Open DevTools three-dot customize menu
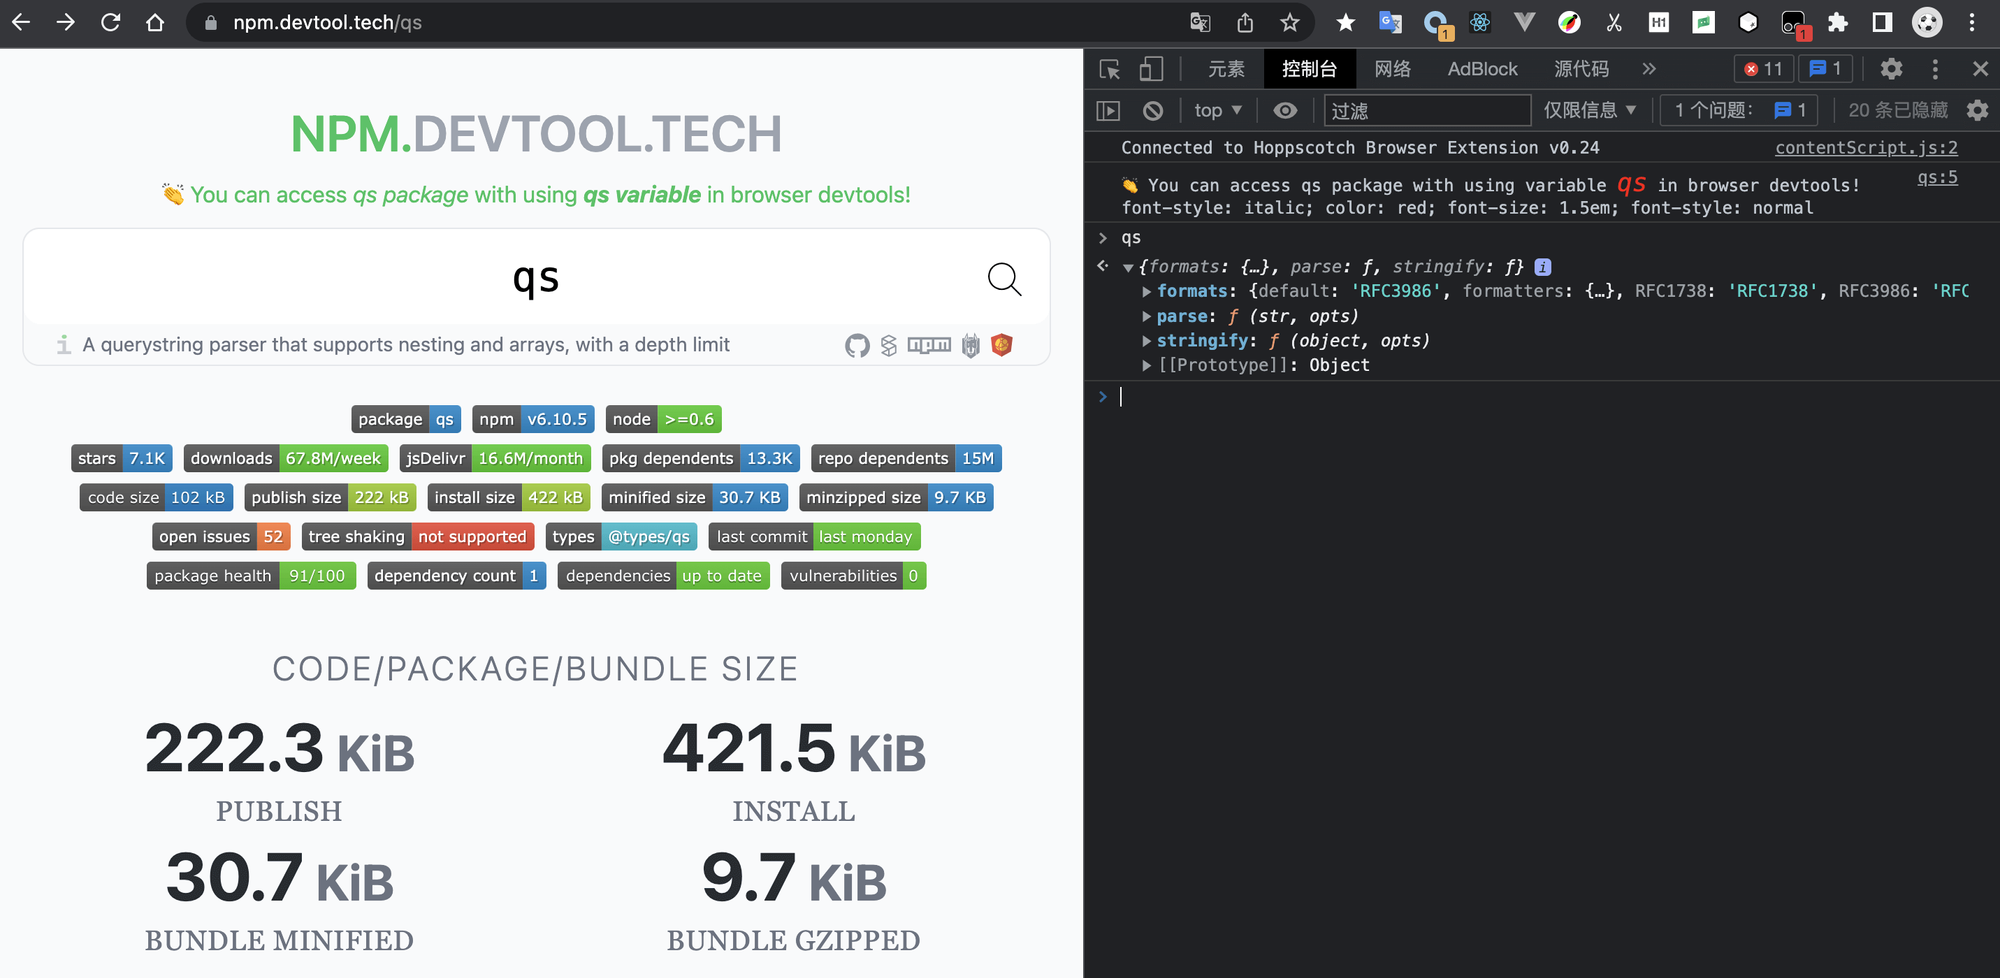This screenshot has height=978, width=2000. (x=1935, y=69)
